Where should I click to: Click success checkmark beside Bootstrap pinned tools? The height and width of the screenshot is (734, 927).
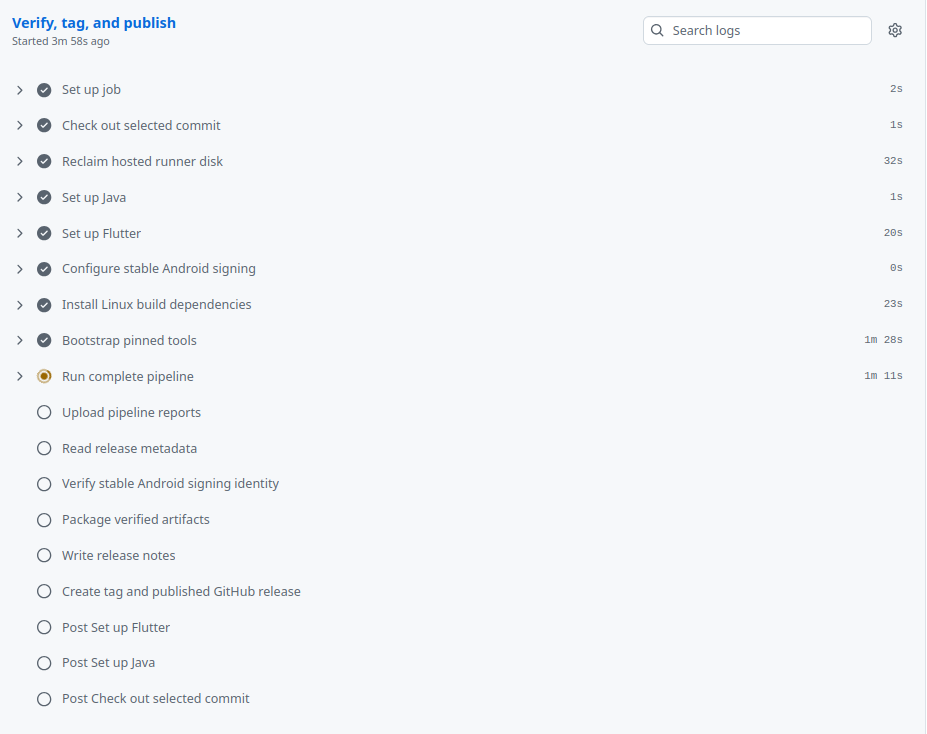pos(44,340)
